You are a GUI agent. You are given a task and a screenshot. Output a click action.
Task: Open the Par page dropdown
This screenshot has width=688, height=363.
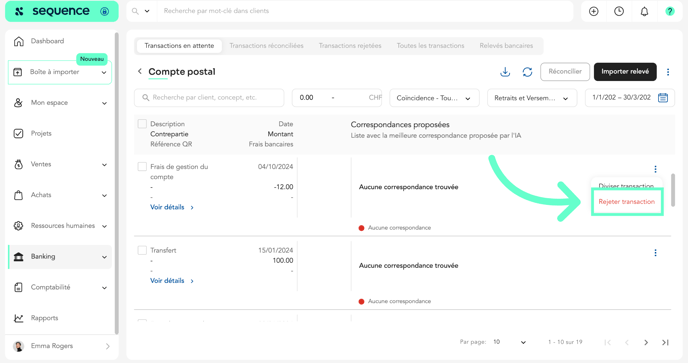tap(509, 342)
